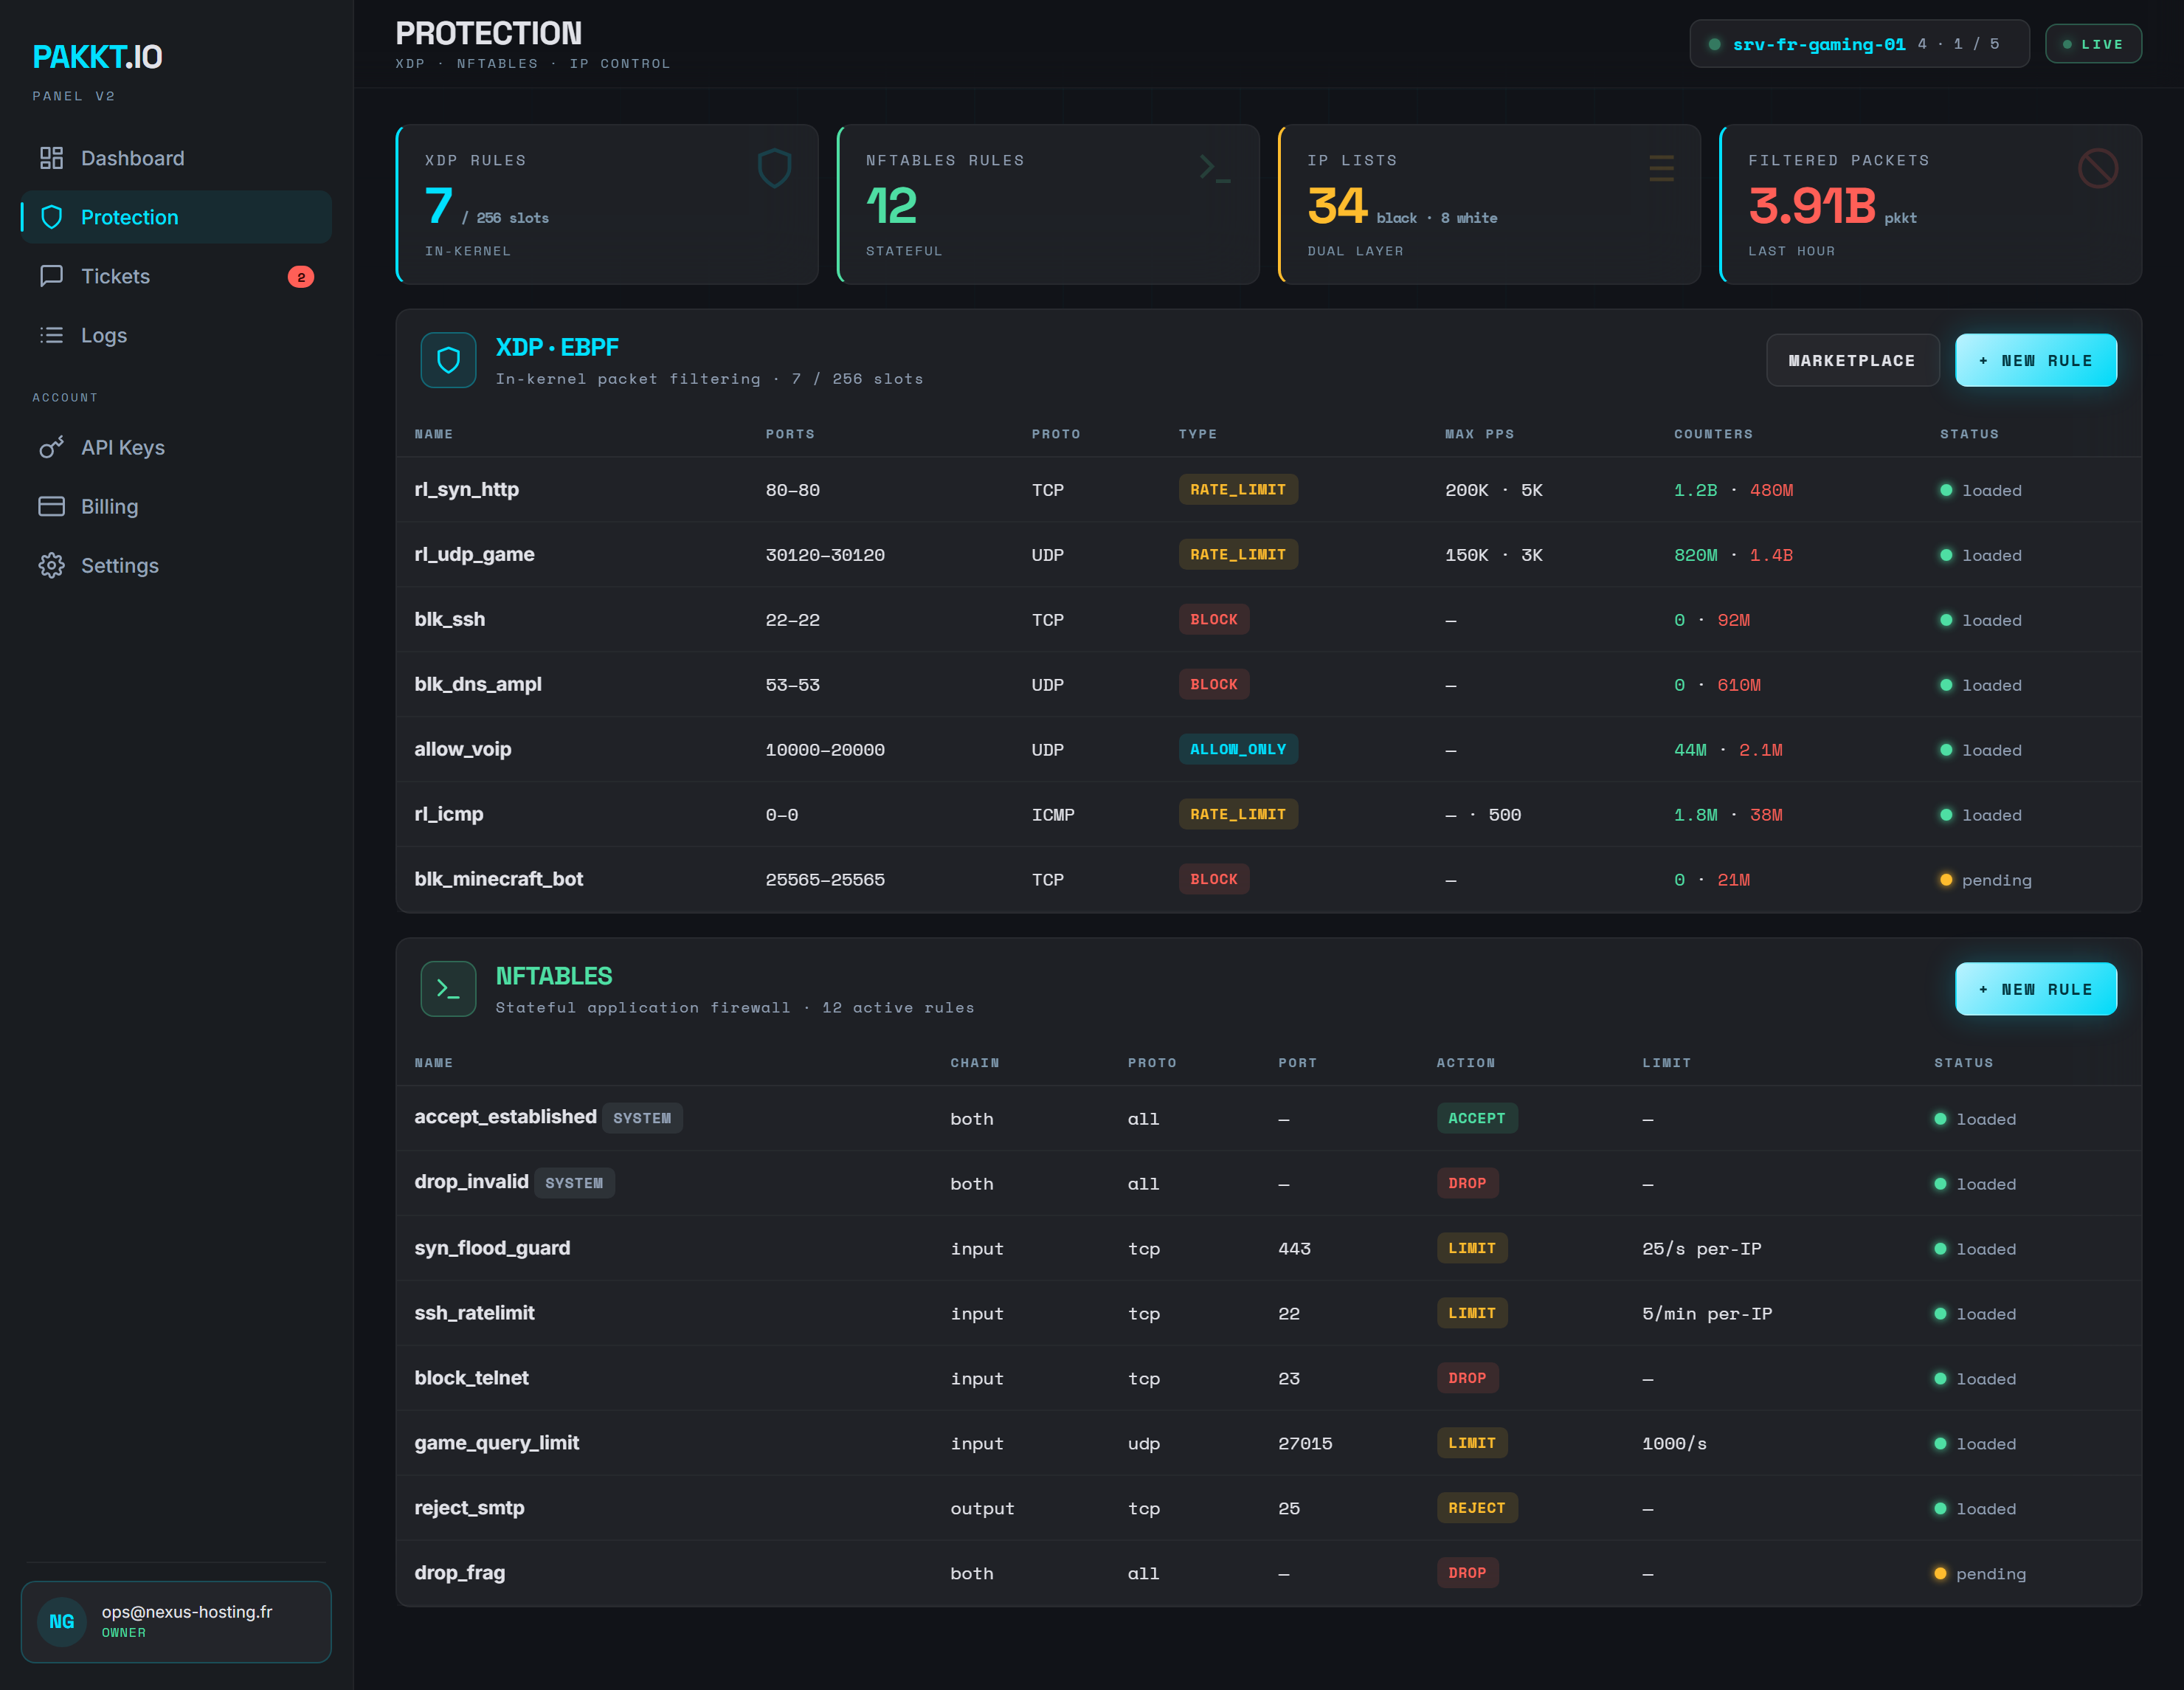Open the Dashboard menu item
2184x1690 pixels.
[x=176, y=158]
